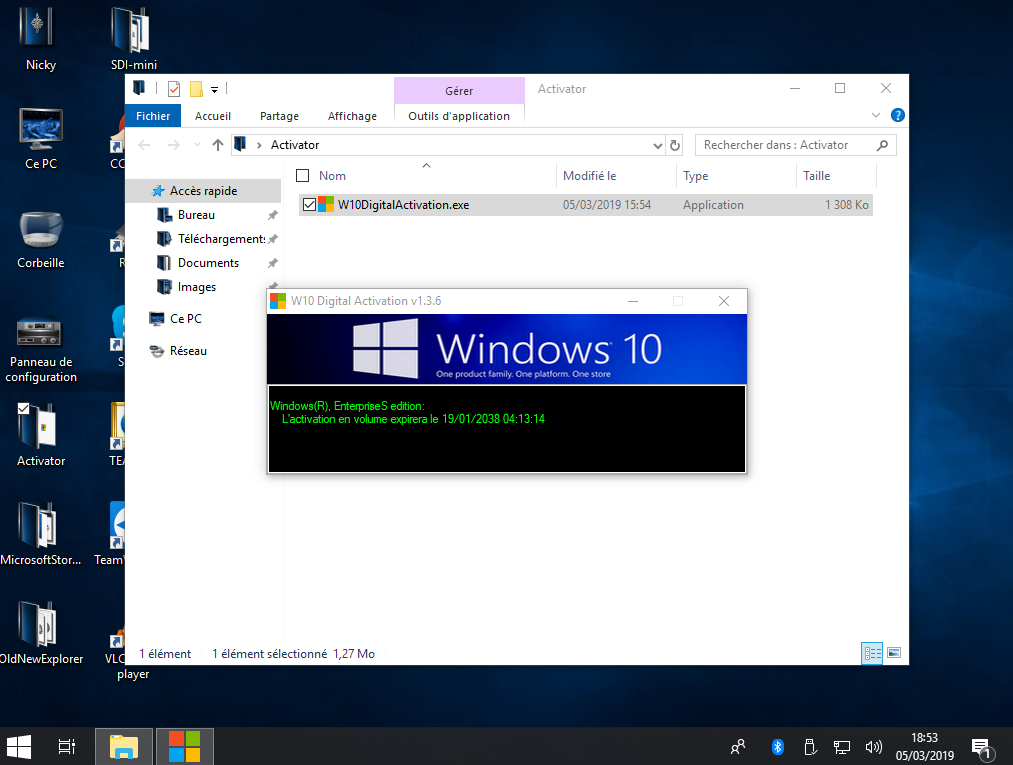
Task: Click the Explorer help question mark icon
Action: 897,115
